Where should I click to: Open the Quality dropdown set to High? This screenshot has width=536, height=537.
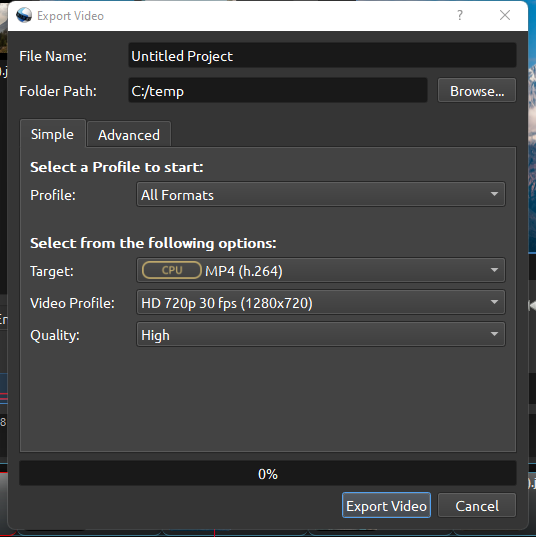click(321, 334)
